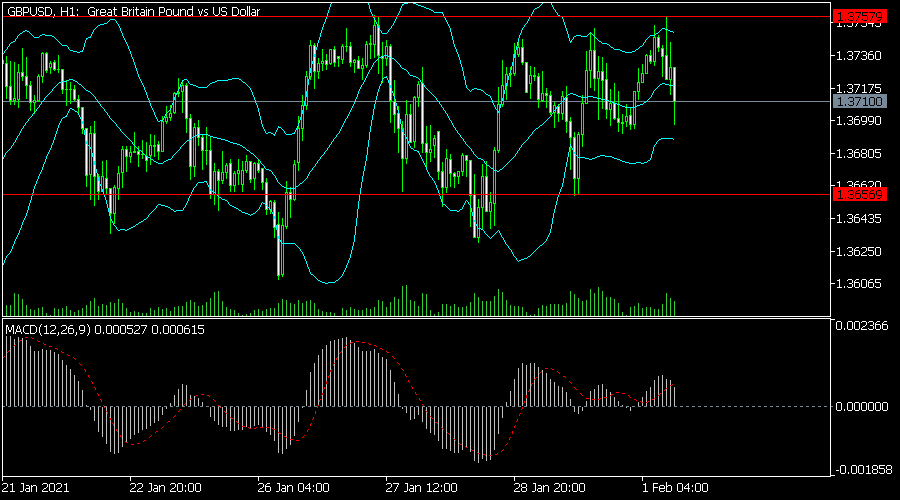
Task: Click the 1 Feb 04:00 time label
Action: 675,488
